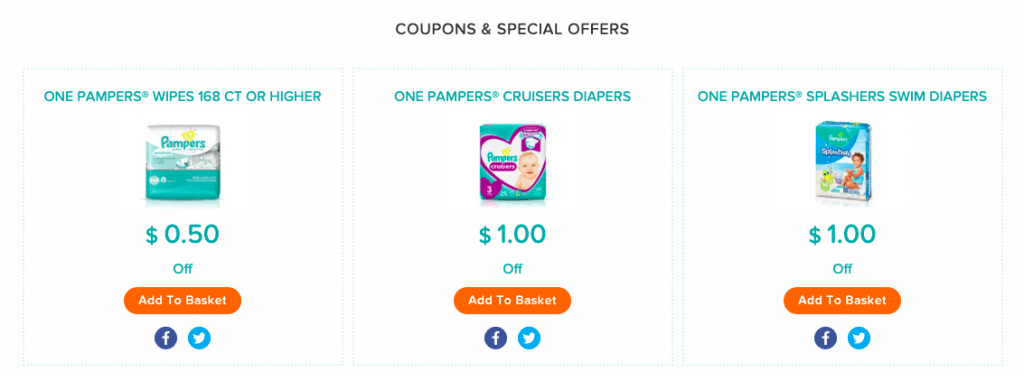Open the Pampers Splashers package image

(842, 161)
